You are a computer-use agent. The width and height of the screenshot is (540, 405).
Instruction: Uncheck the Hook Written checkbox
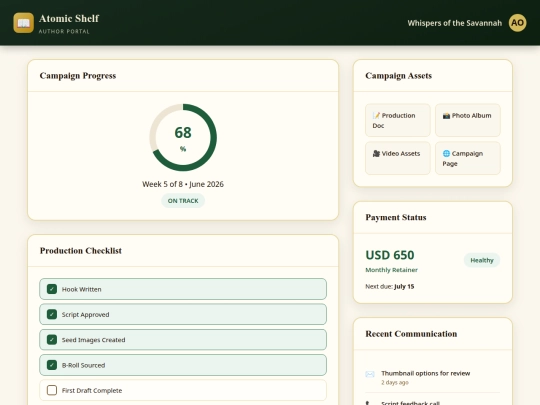(x=52, y=289)
